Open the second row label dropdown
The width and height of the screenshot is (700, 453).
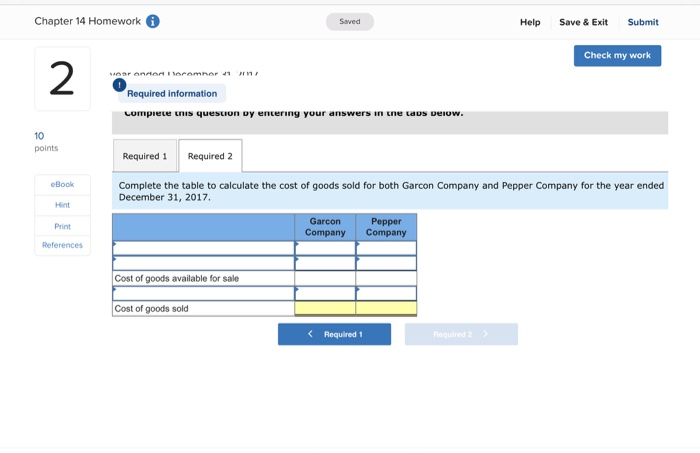pyautogui.click(x=203, y=263)
